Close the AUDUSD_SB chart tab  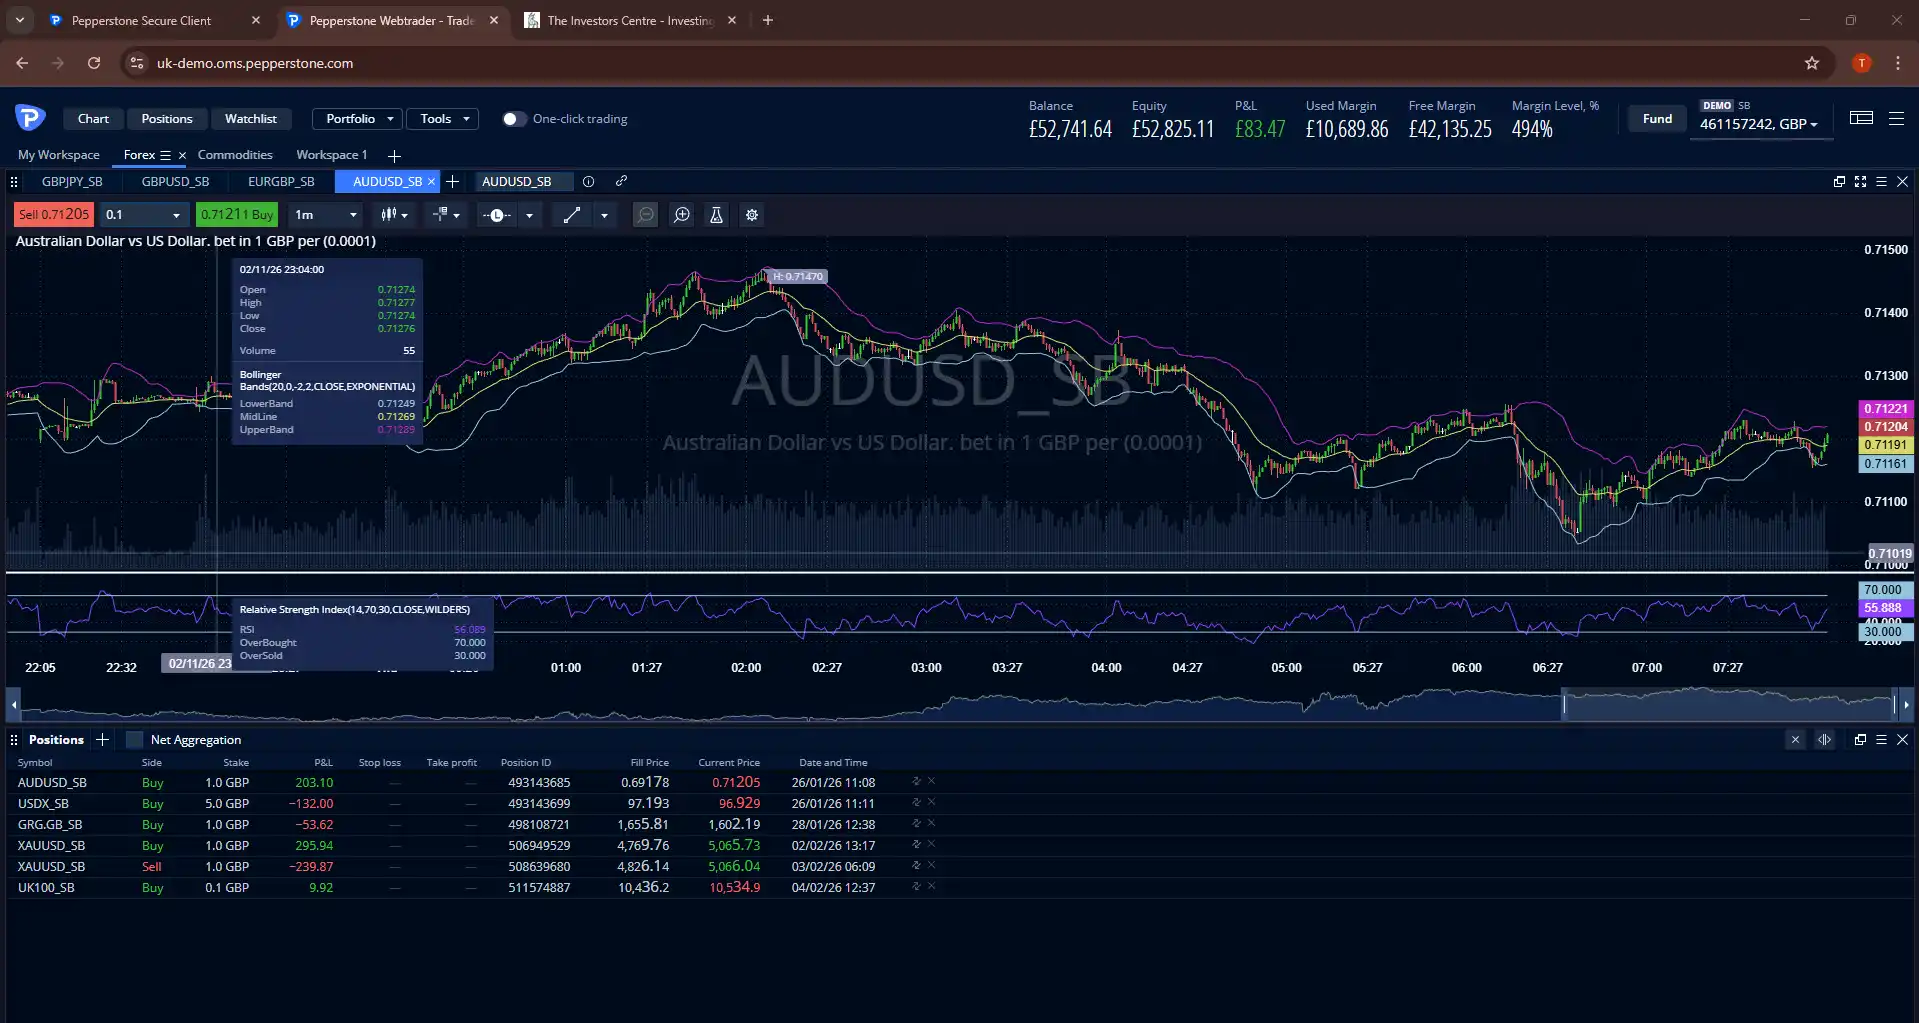(431, 181)
